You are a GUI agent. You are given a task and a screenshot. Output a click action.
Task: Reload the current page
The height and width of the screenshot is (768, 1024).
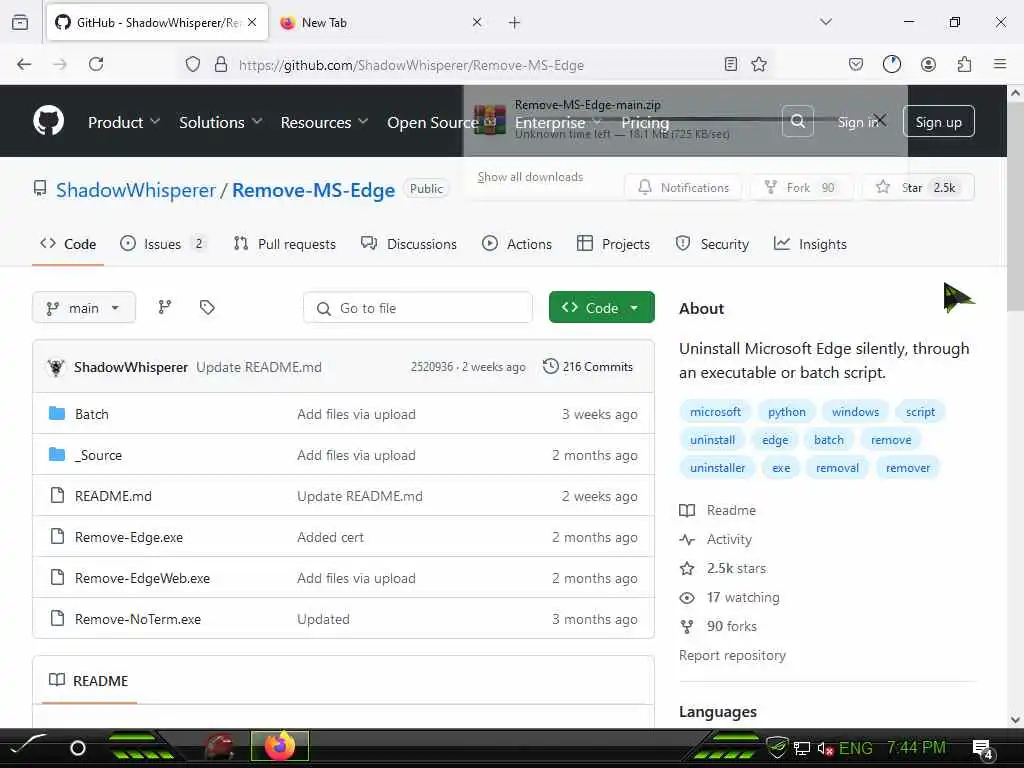point(96,64)
